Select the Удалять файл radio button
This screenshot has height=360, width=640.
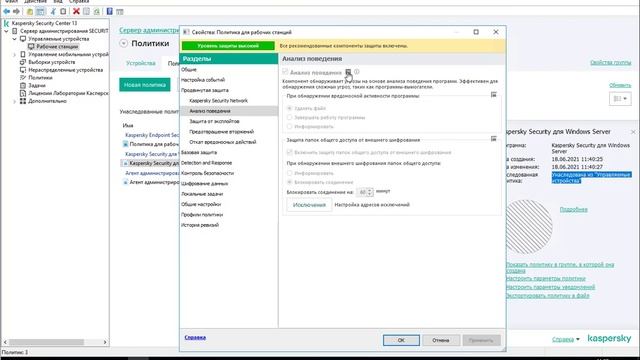pyautogui.click(x=289, y=108)
